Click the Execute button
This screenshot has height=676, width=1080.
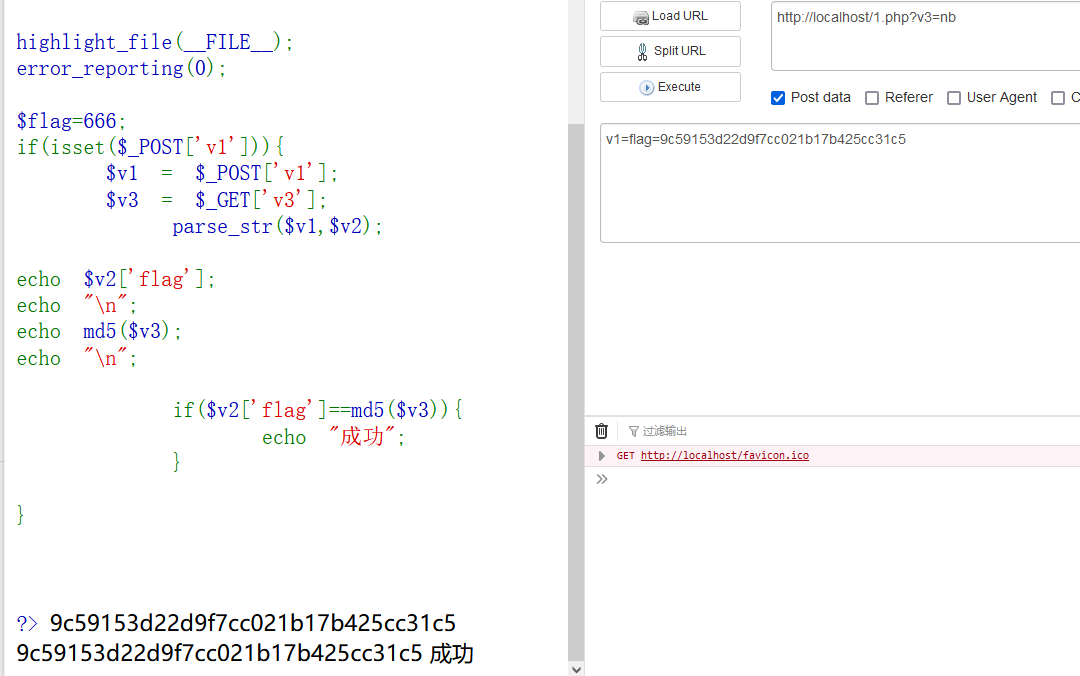(670, 87)
